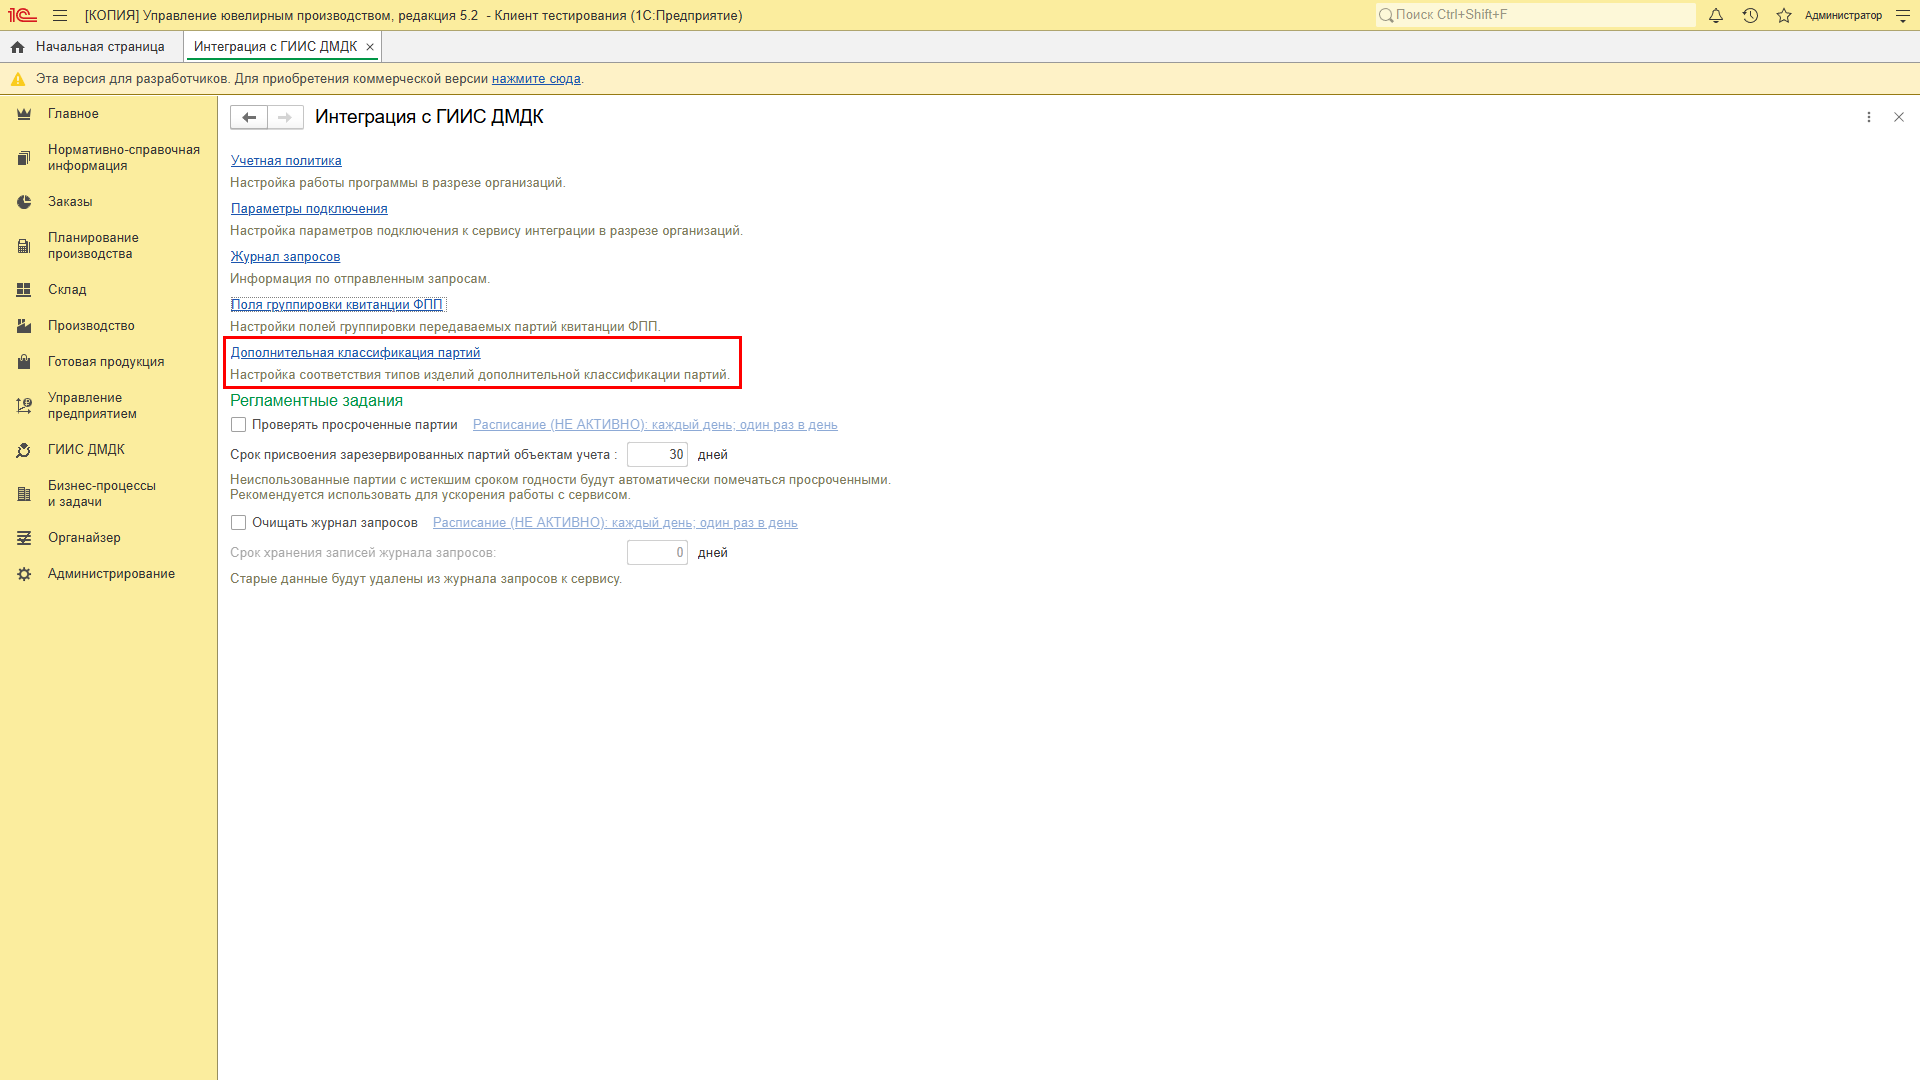Open schedule link for Проверять просроченные партии
The height and width of the screenshot is (1080, 1920).
pos(655,425)
